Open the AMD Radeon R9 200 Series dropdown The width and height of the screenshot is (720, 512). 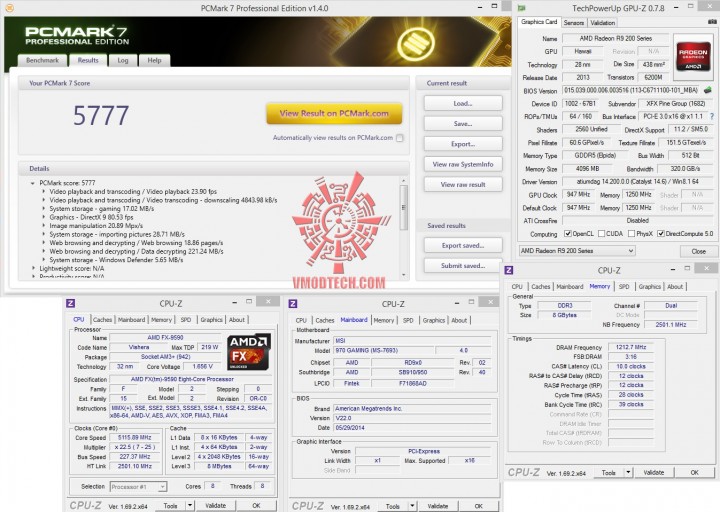tap(577, 251)
